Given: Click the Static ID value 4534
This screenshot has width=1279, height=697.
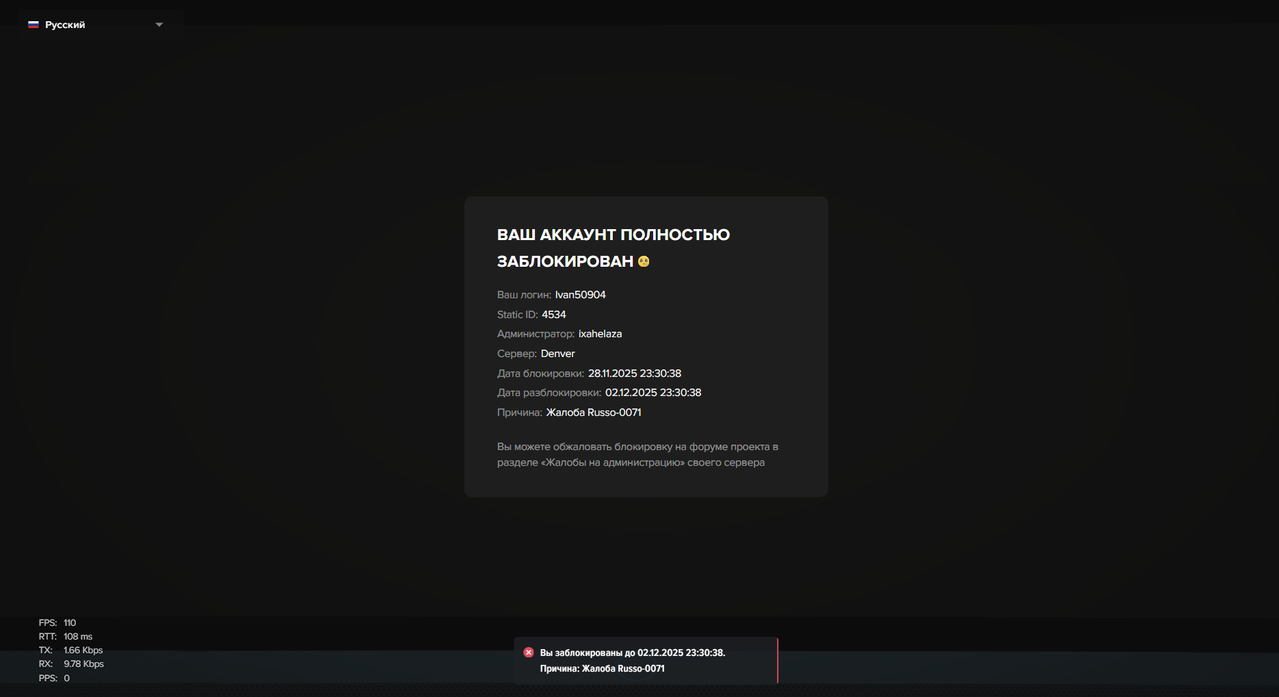Looking at the screenshot, I should [554, 315].
